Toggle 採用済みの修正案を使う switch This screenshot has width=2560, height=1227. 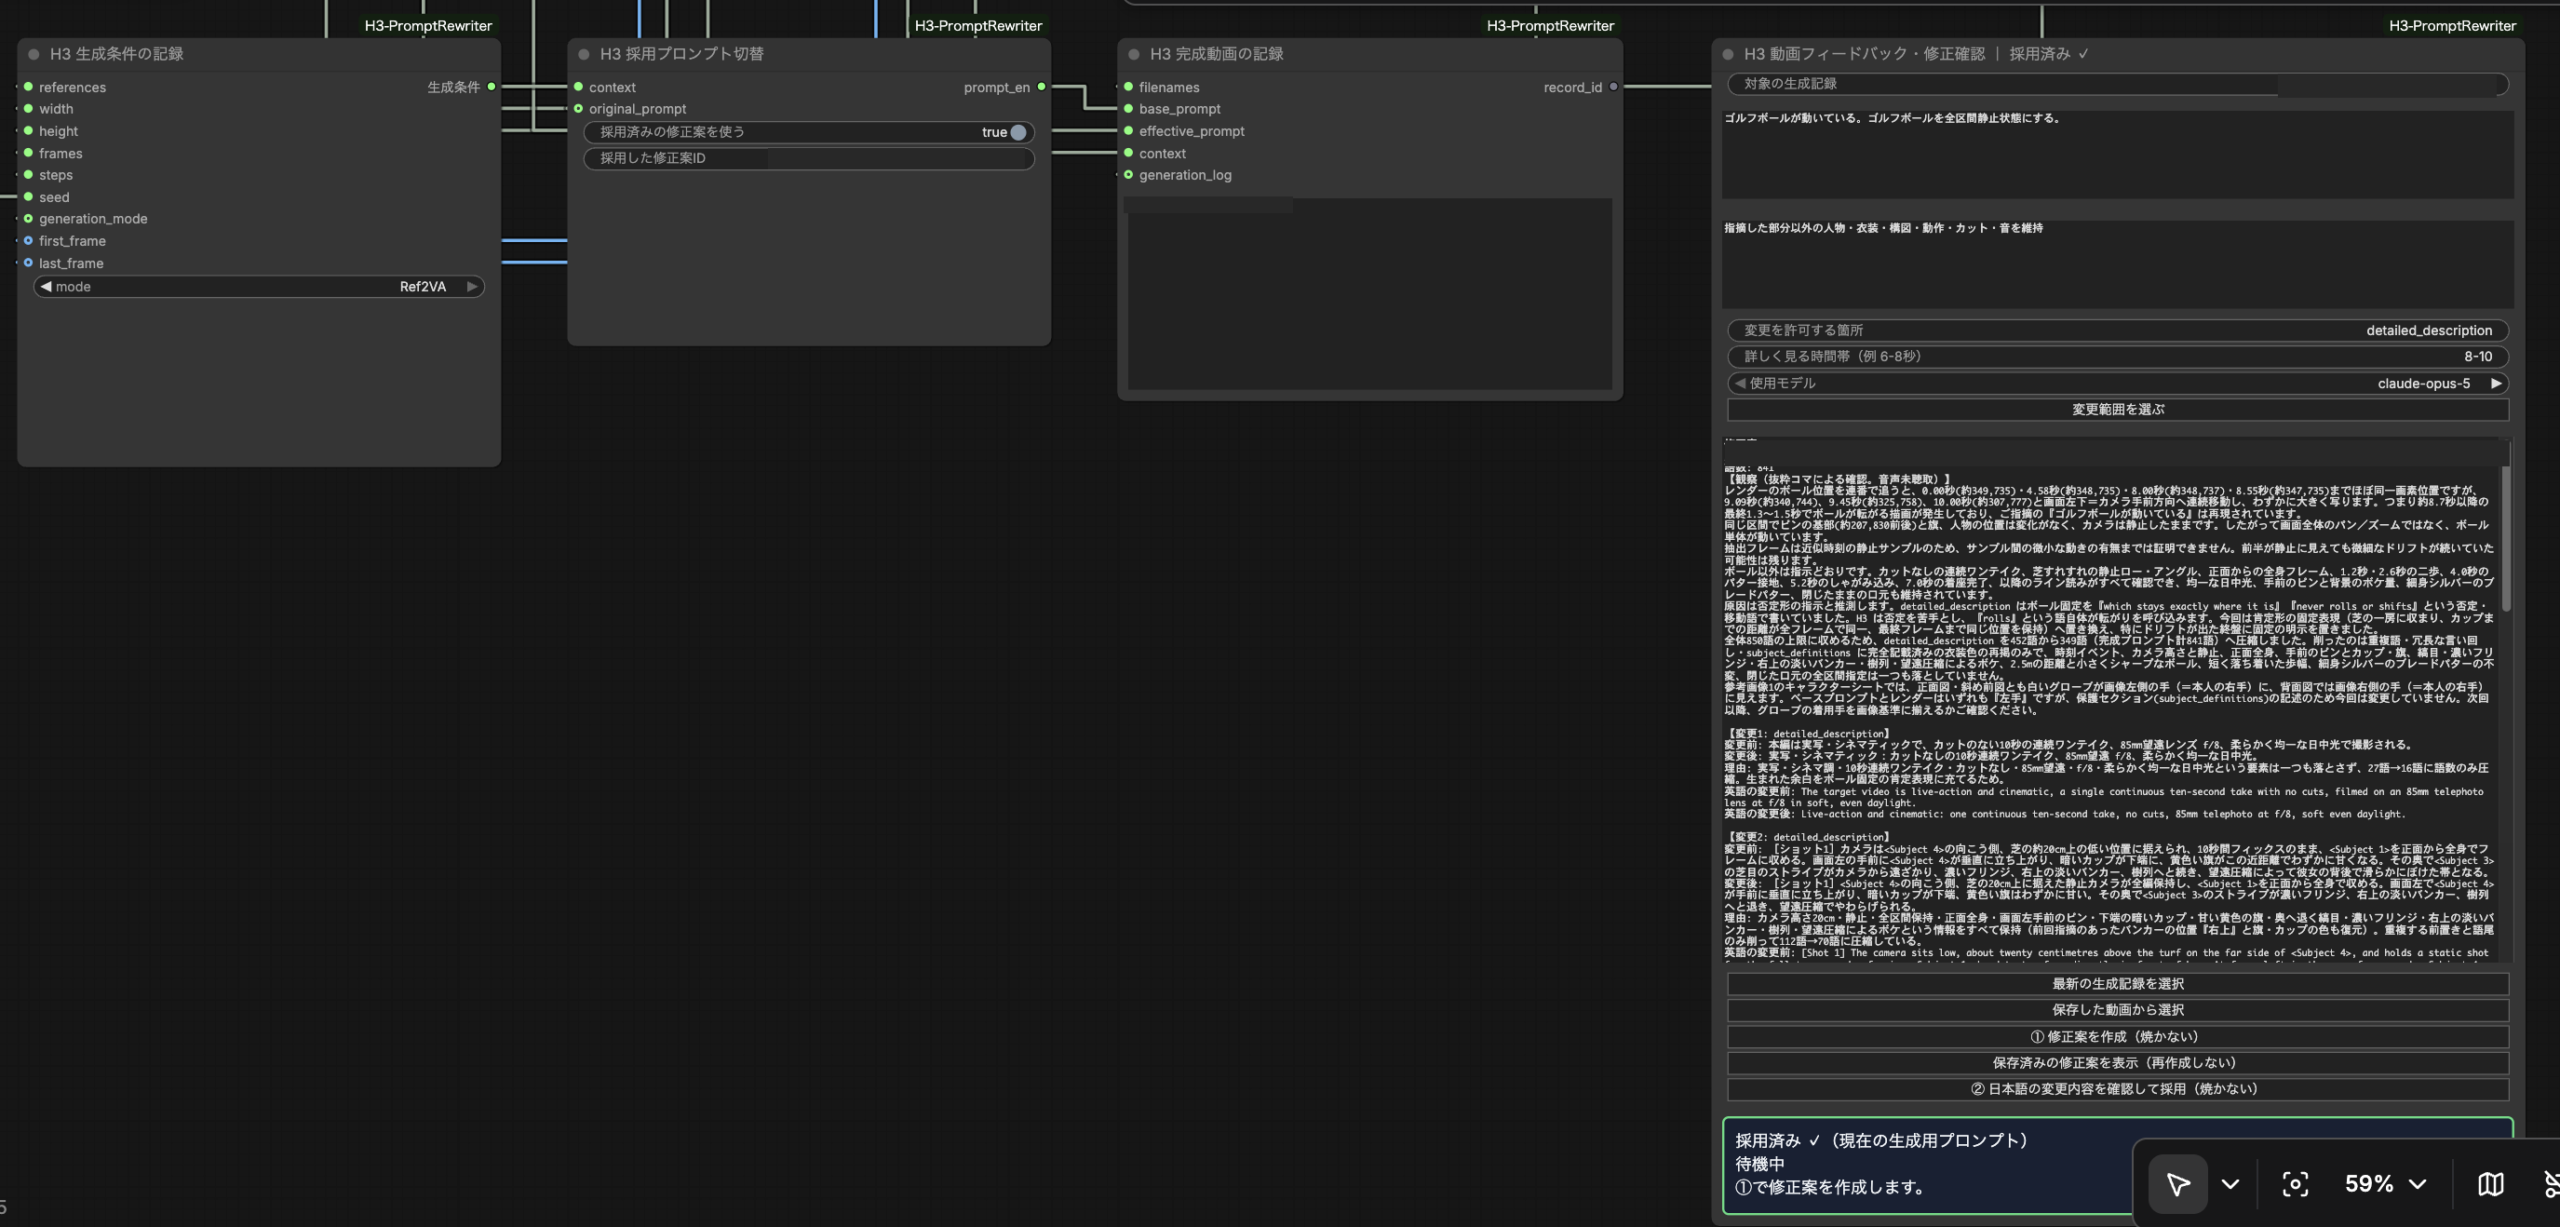1018,132
